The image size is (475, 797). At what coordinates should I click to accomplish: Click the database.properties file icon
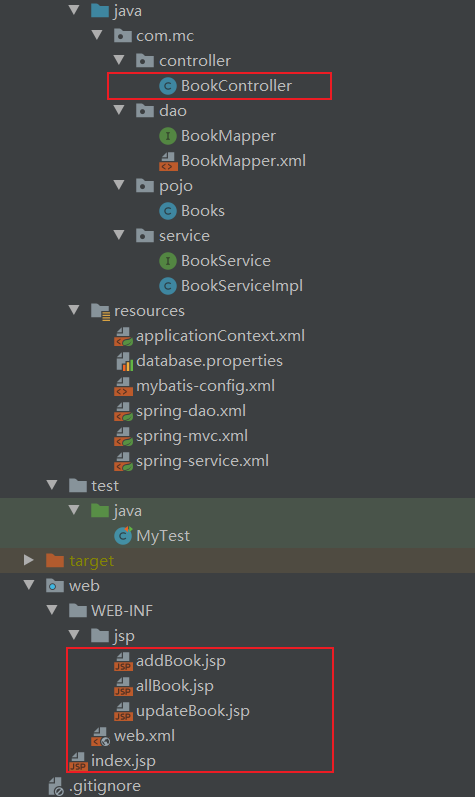tap(124, 361)
